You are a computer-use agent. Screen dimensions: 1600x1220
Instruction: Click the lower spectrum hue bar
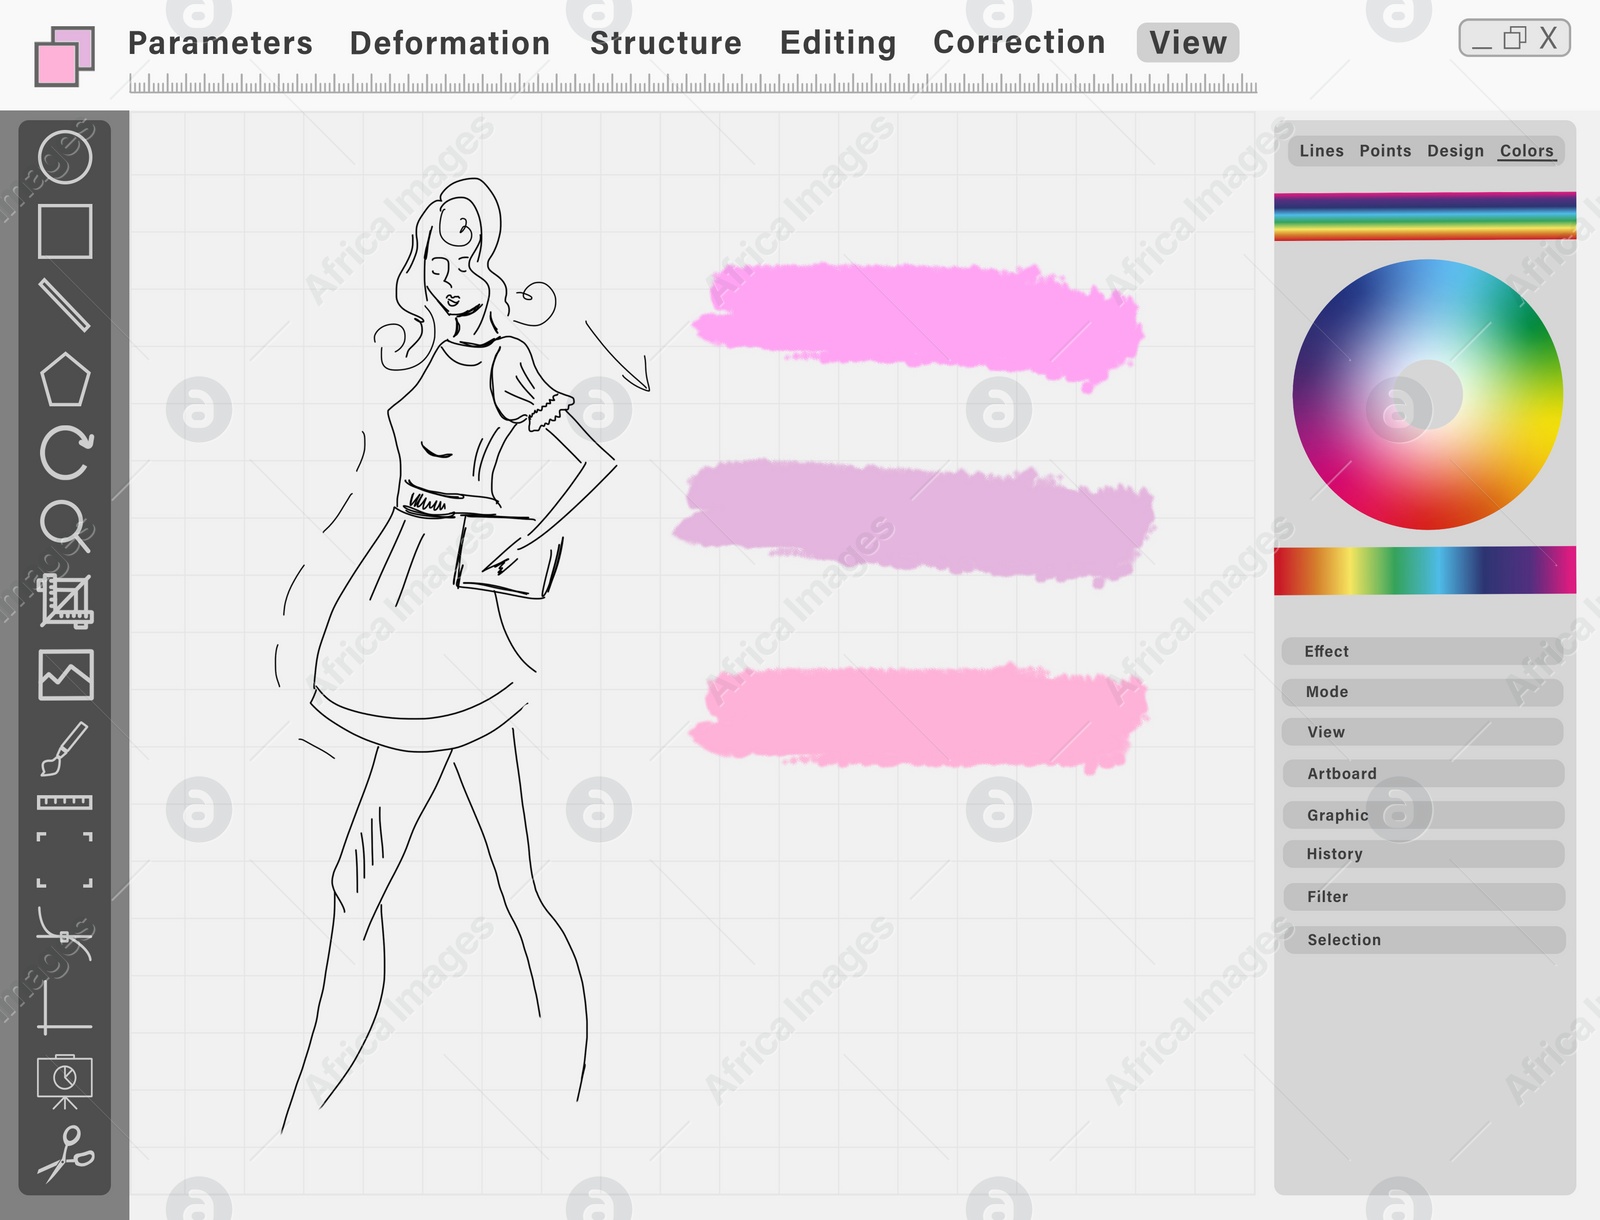[x=1424, y=570]
